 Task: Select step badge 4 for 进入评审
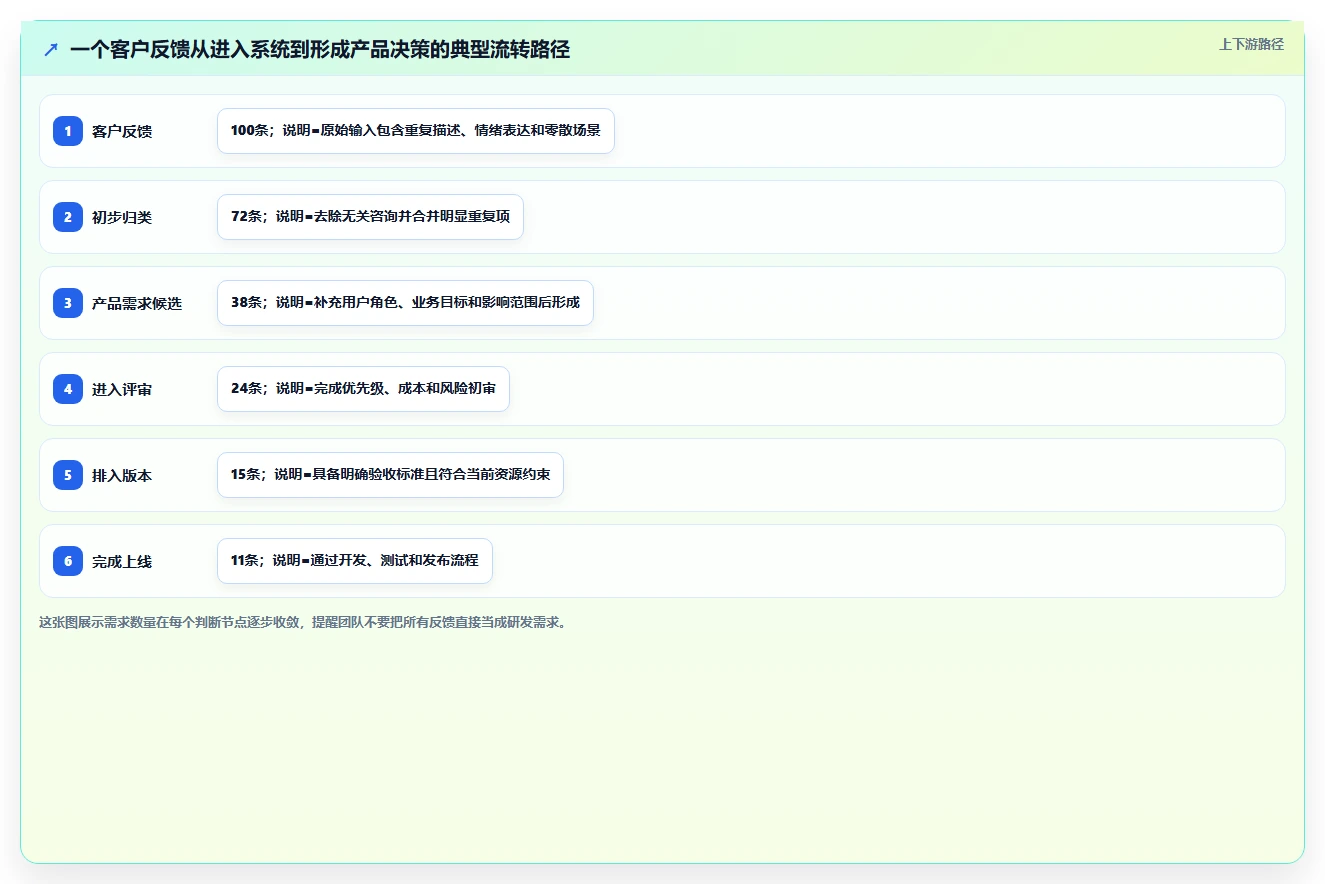coord(68,389)
